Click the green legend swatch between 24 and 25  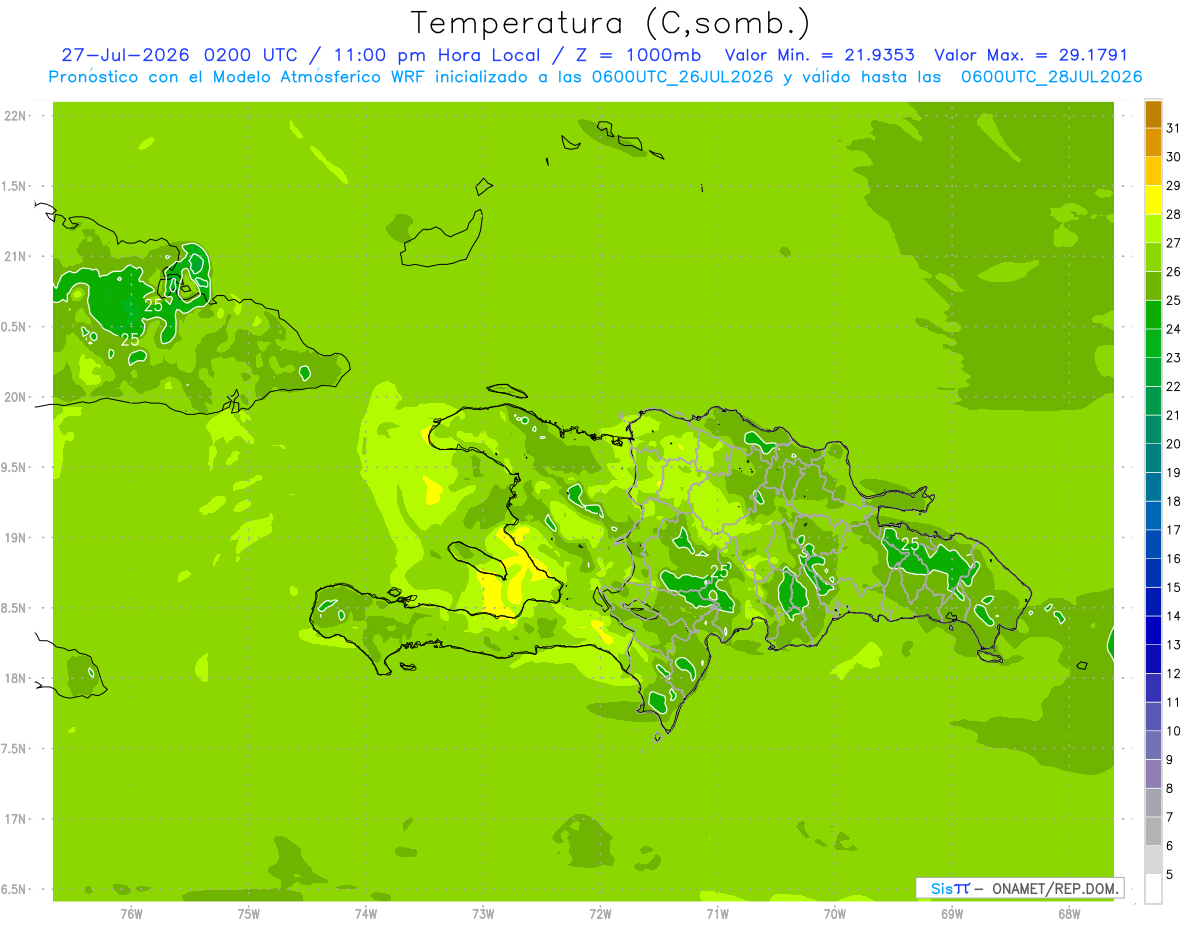click(x=1153, y=315)
